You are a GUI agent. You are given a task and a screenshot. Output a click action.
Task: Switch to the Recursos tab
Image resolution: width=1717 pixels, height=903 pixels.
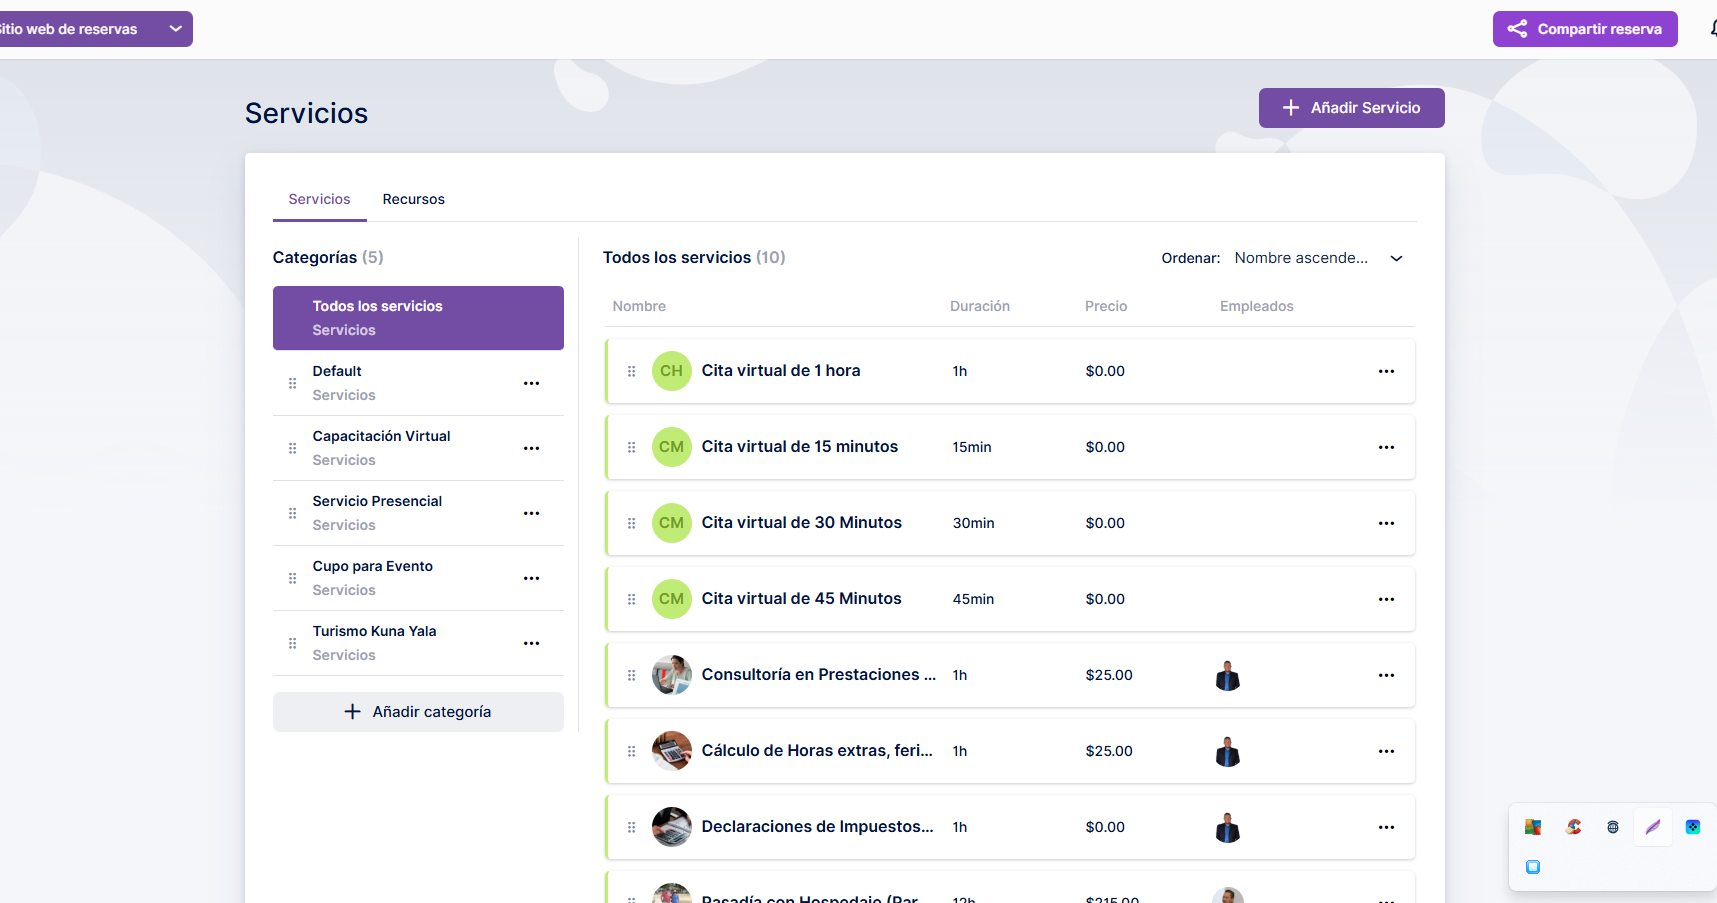(x=413, y=199)
